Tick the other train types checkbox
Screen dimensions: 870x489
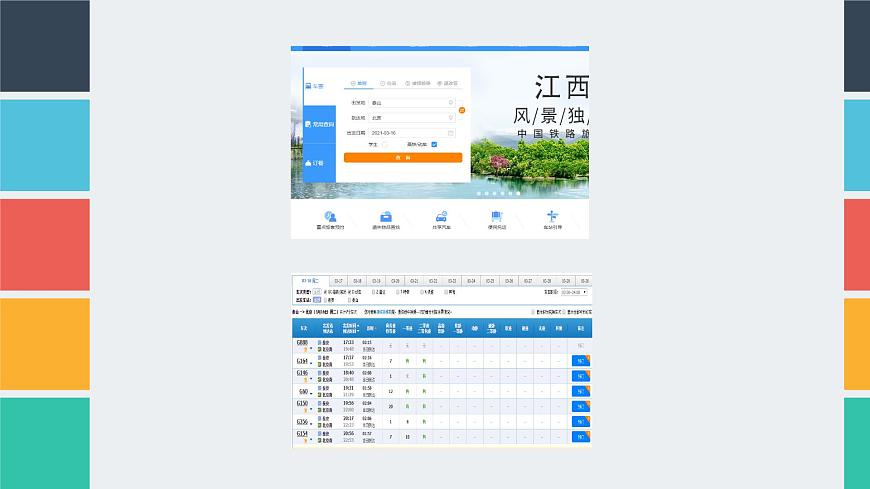[x=446, y=292]
